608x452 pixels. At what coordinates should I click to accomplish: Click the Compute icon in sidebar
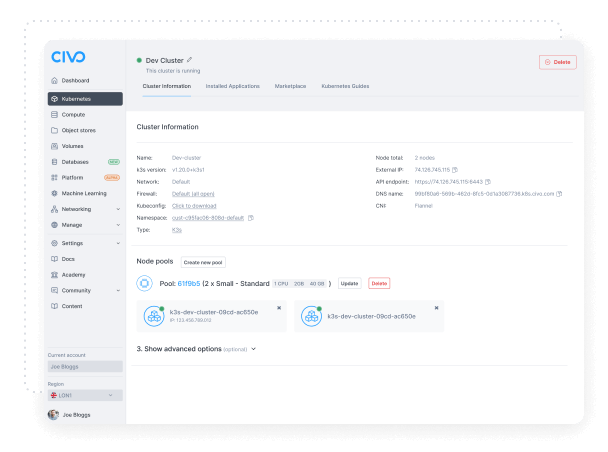53,115
